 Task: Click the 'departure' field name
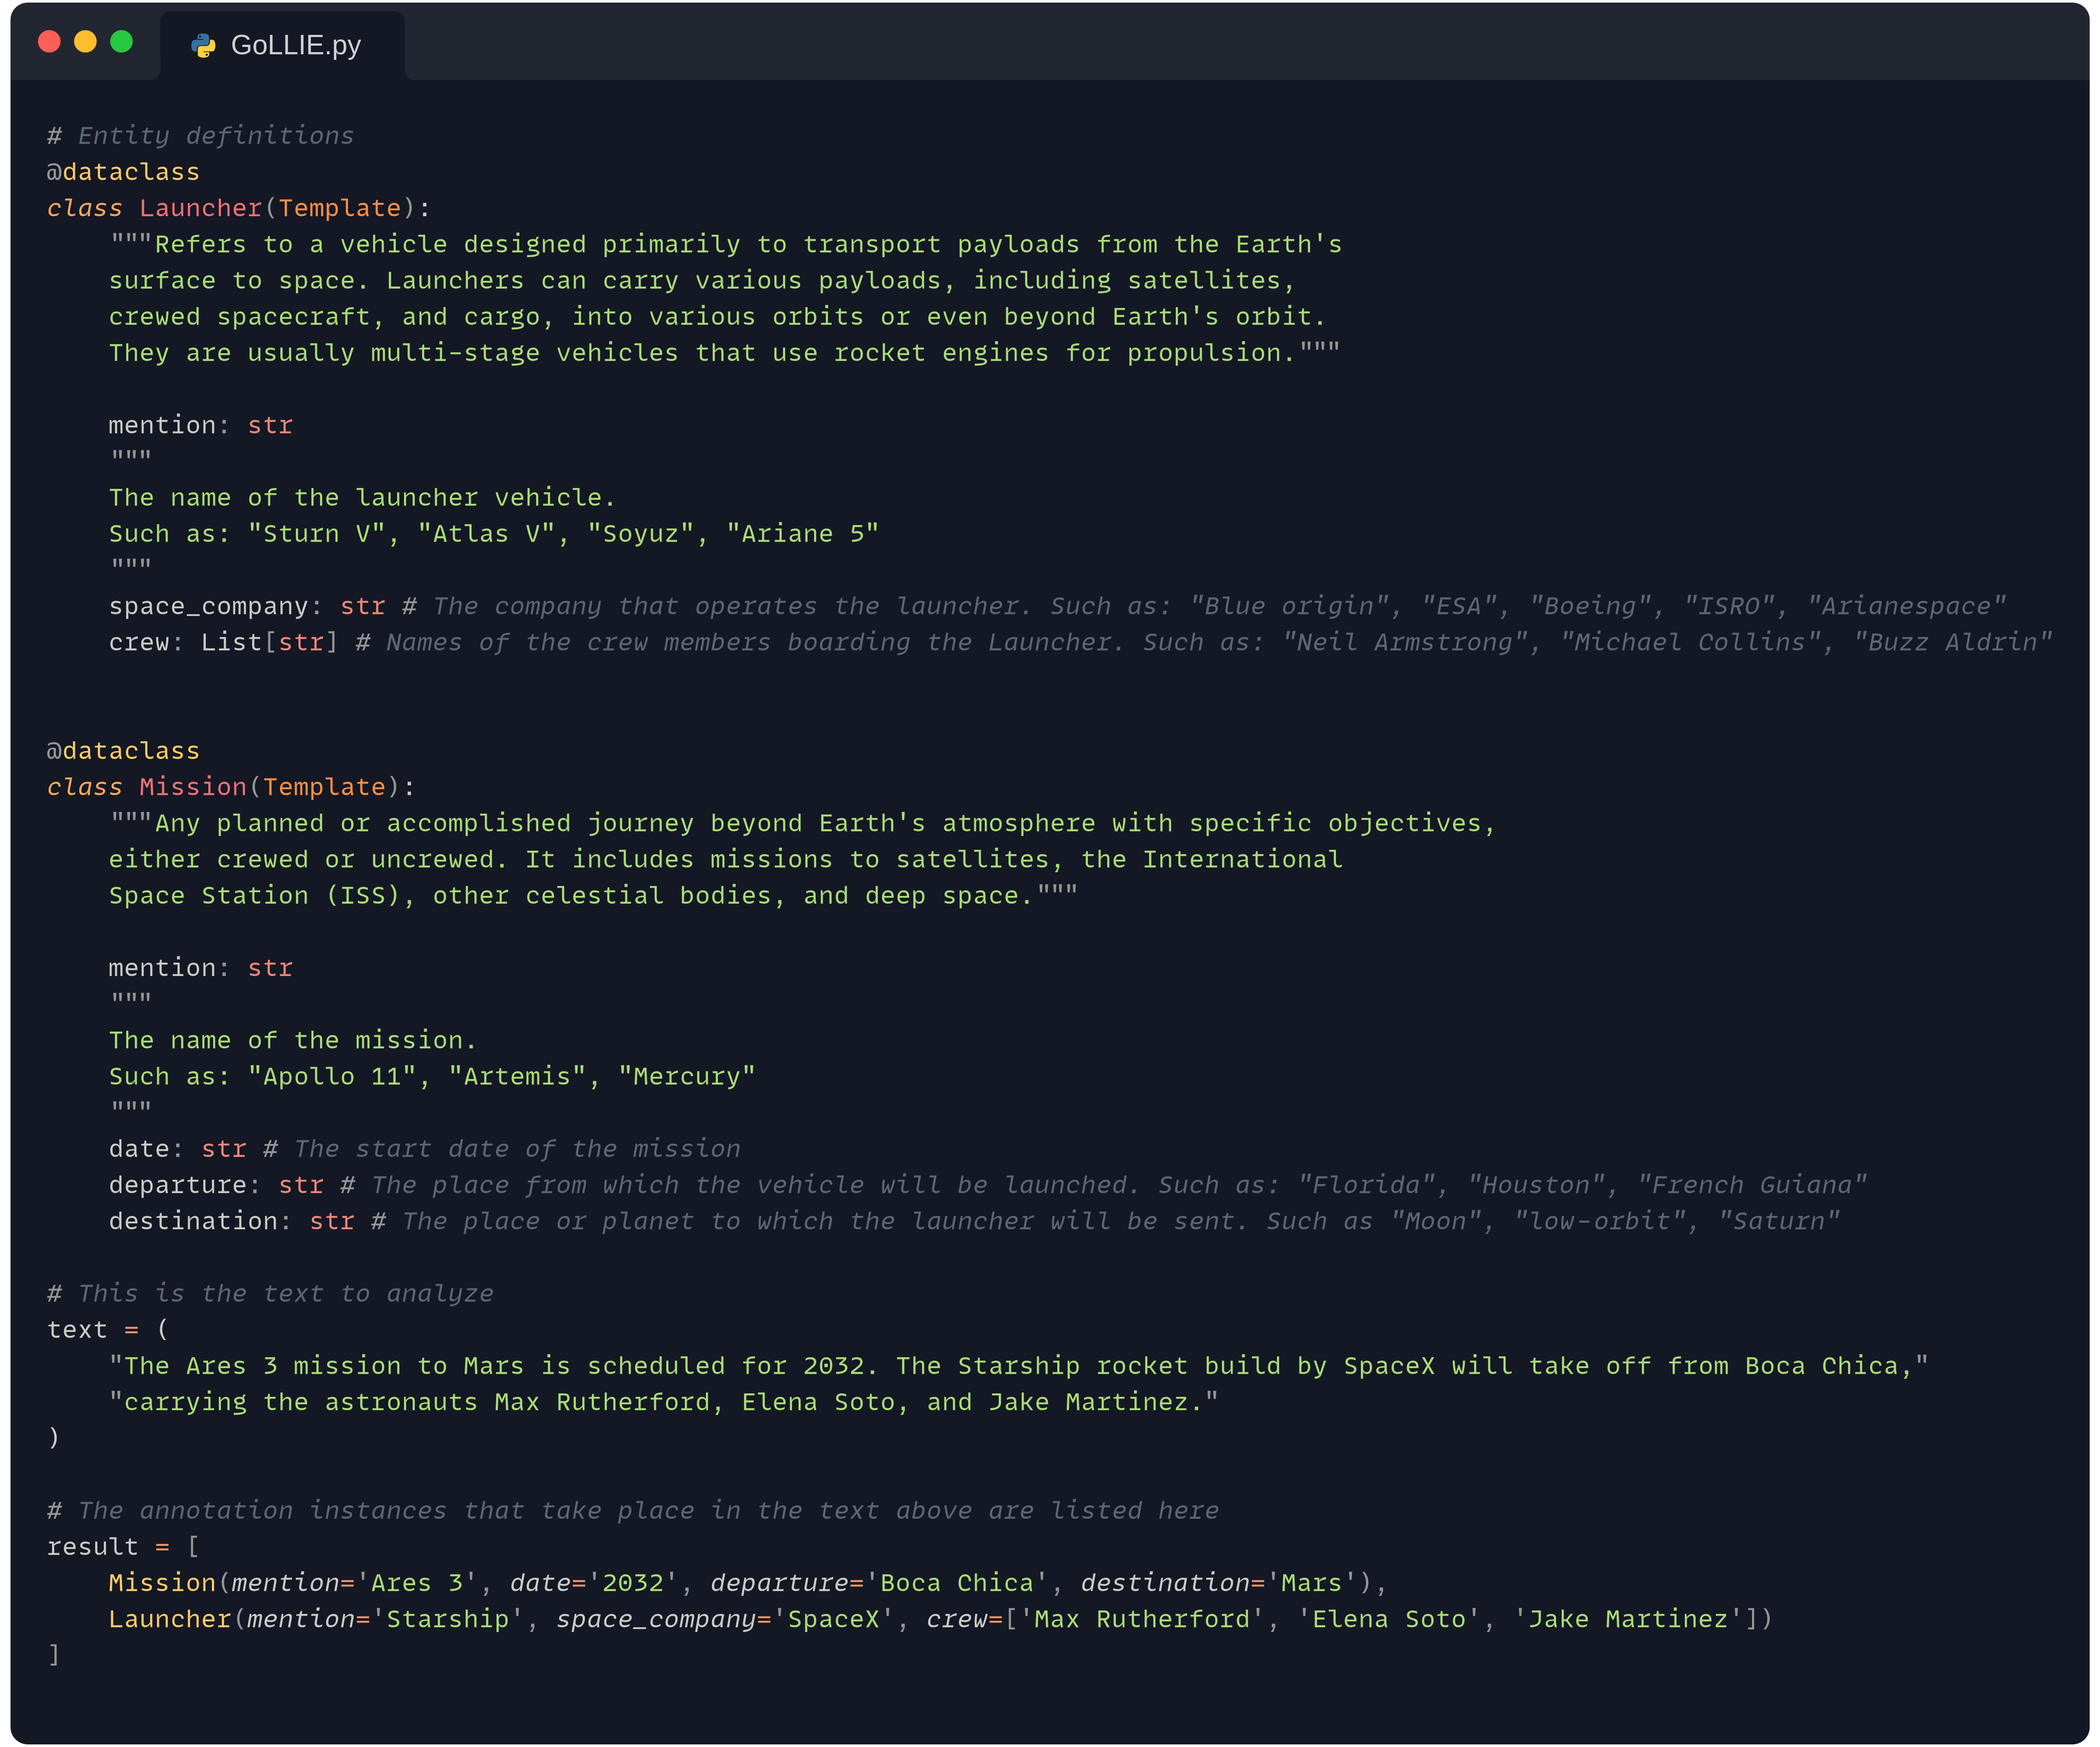[177, 1185]
